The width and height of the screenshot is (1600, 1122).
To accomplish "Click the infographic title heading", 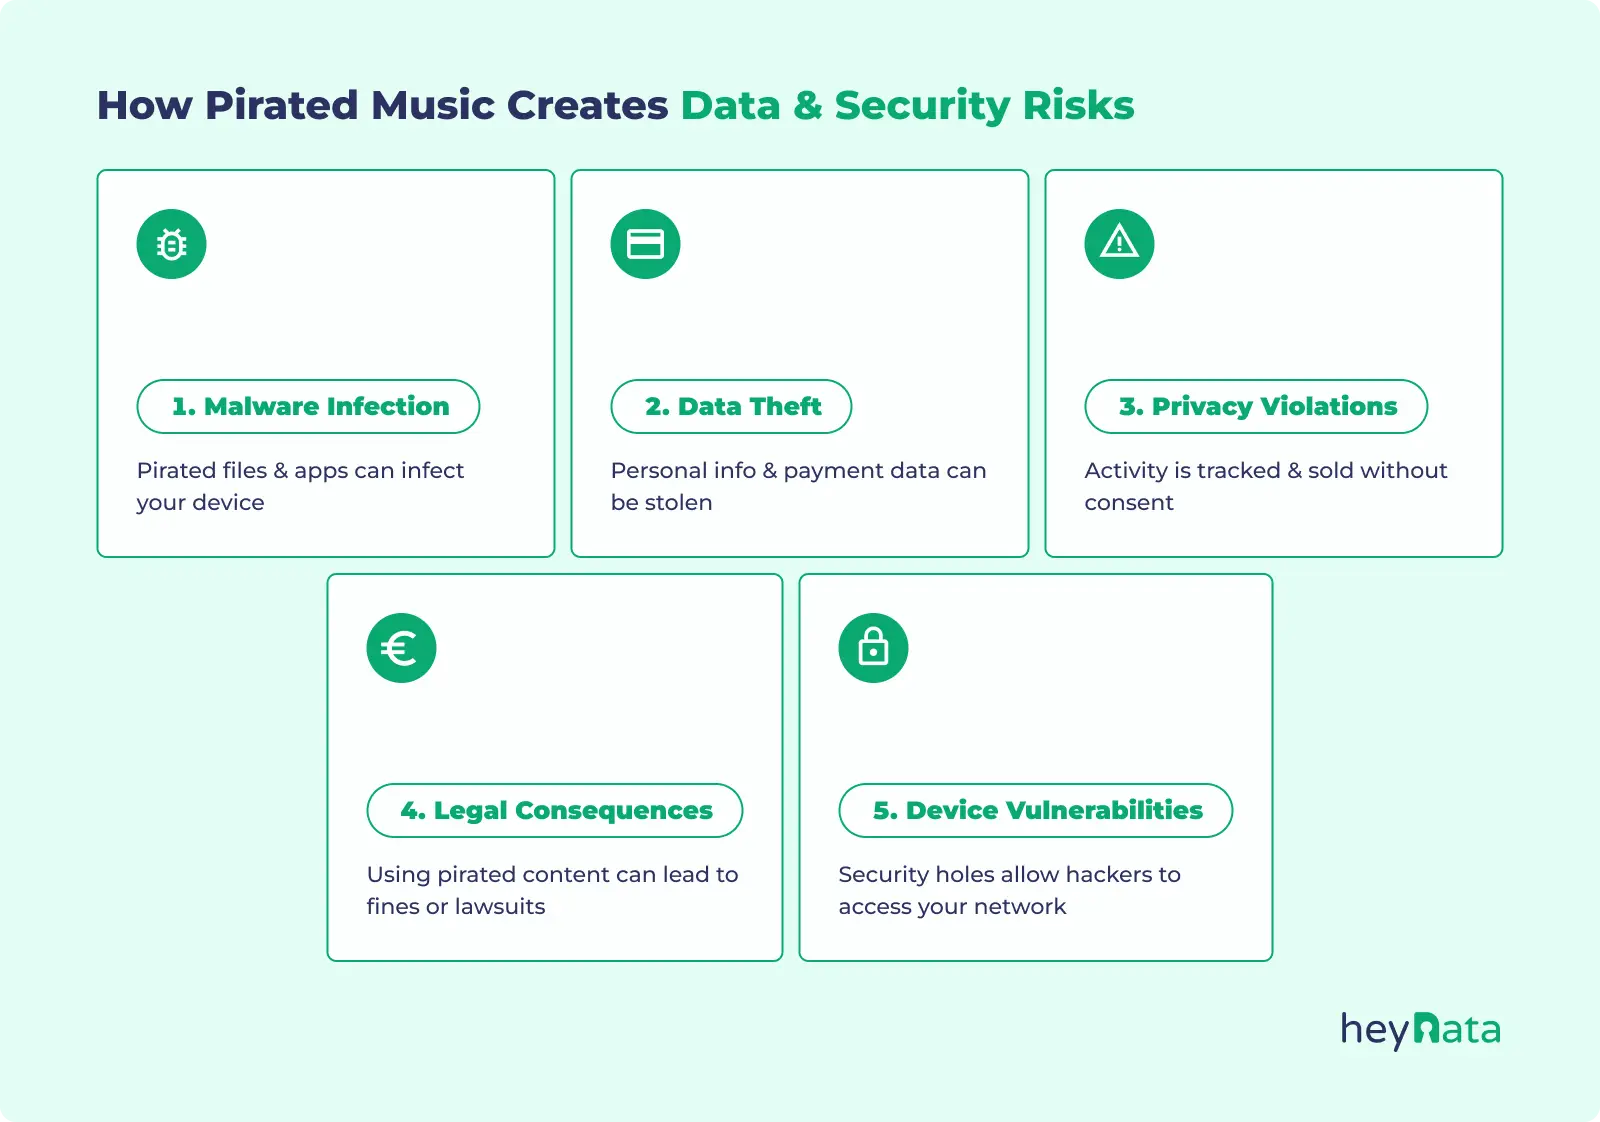I will pyautogui.click(x=615, y=105).
